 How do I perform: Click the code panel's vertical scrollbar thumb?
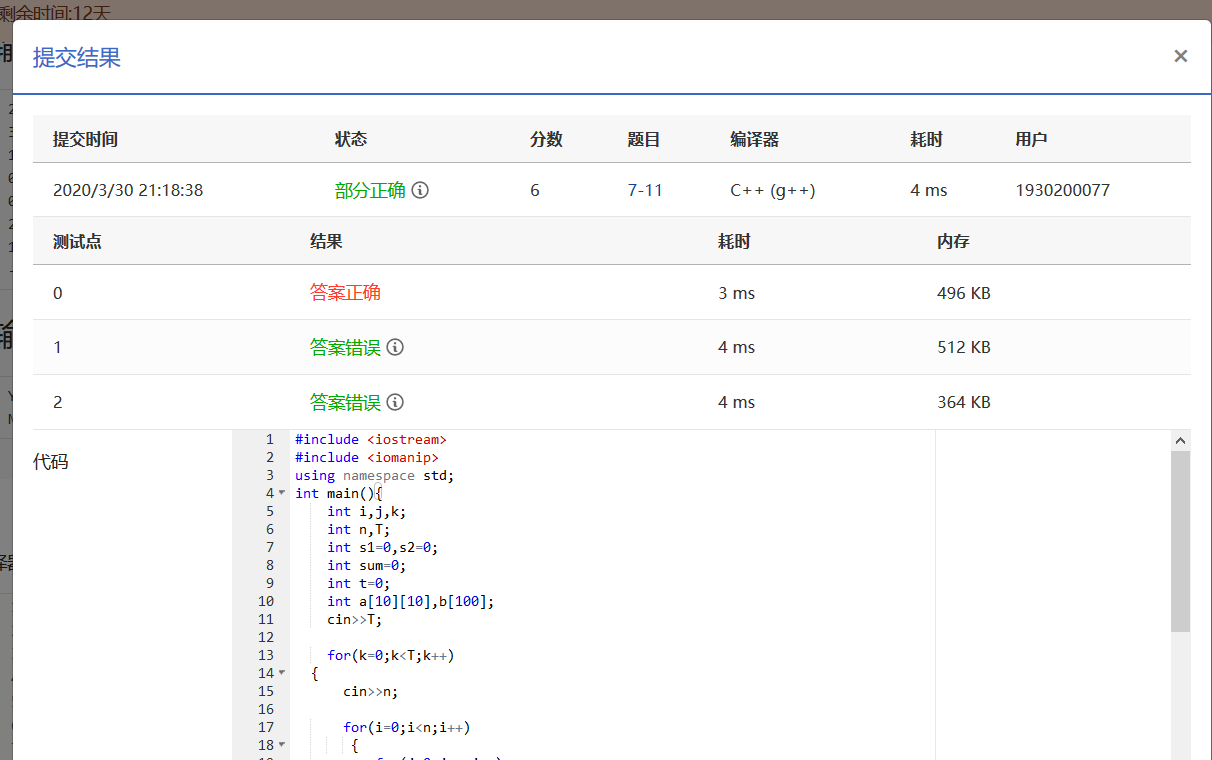(x=1180, y=541)
